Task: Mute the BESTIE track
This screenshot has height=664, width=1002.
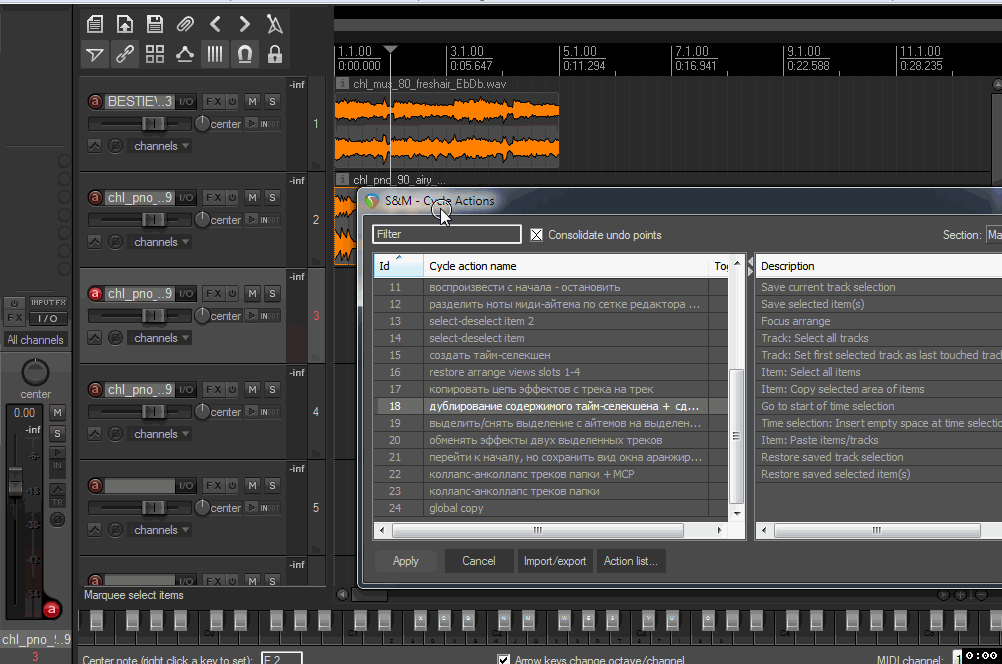Action: (x=252, y=101)
